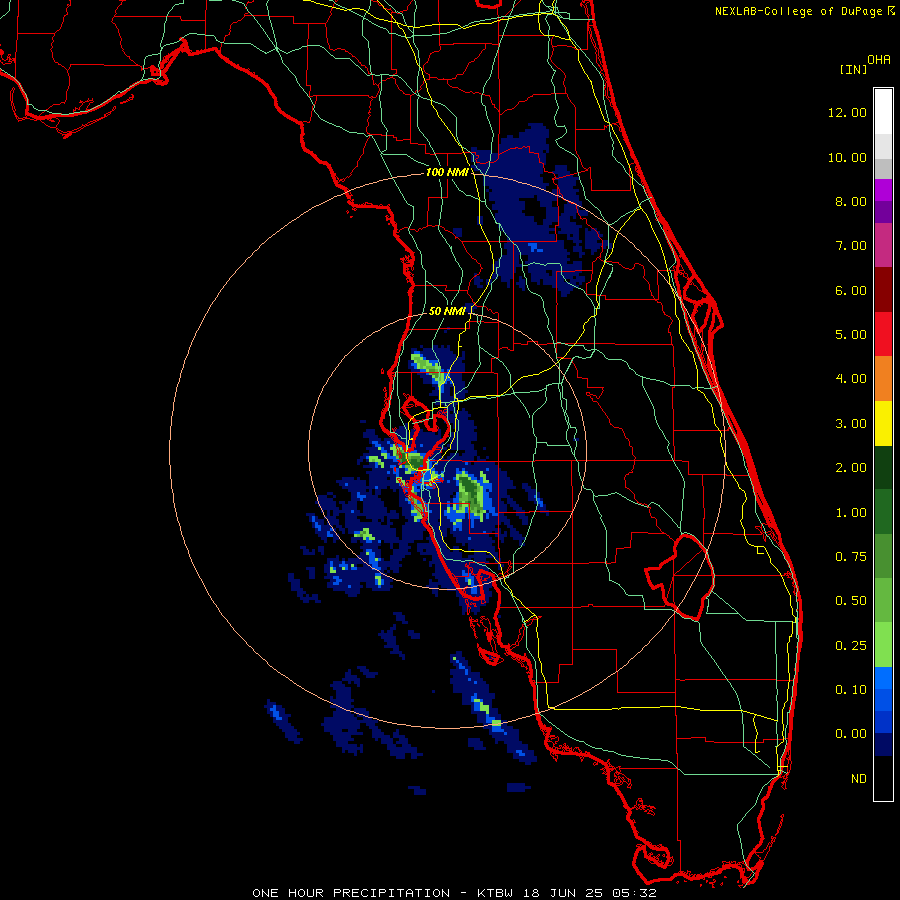Screen dimensions: 900x900
Task: Select the black ND legend swatch
Action: tap(883, 779)
